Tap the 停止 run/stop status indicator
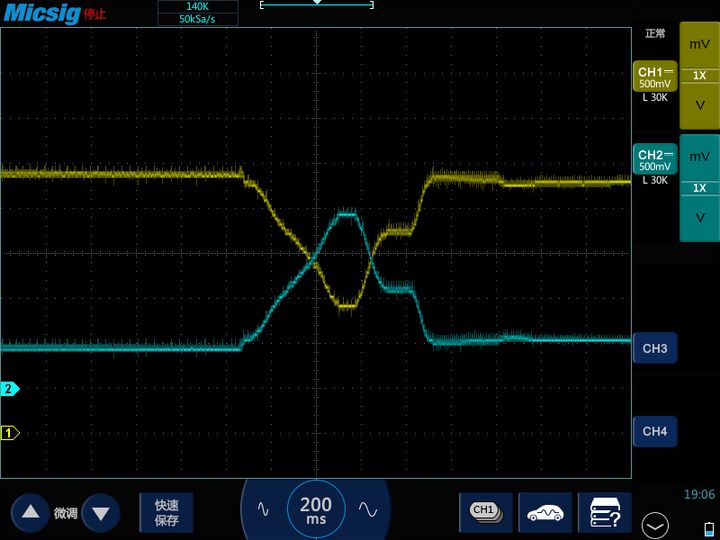The image size is (720, 540). click(x=95, y=14)
